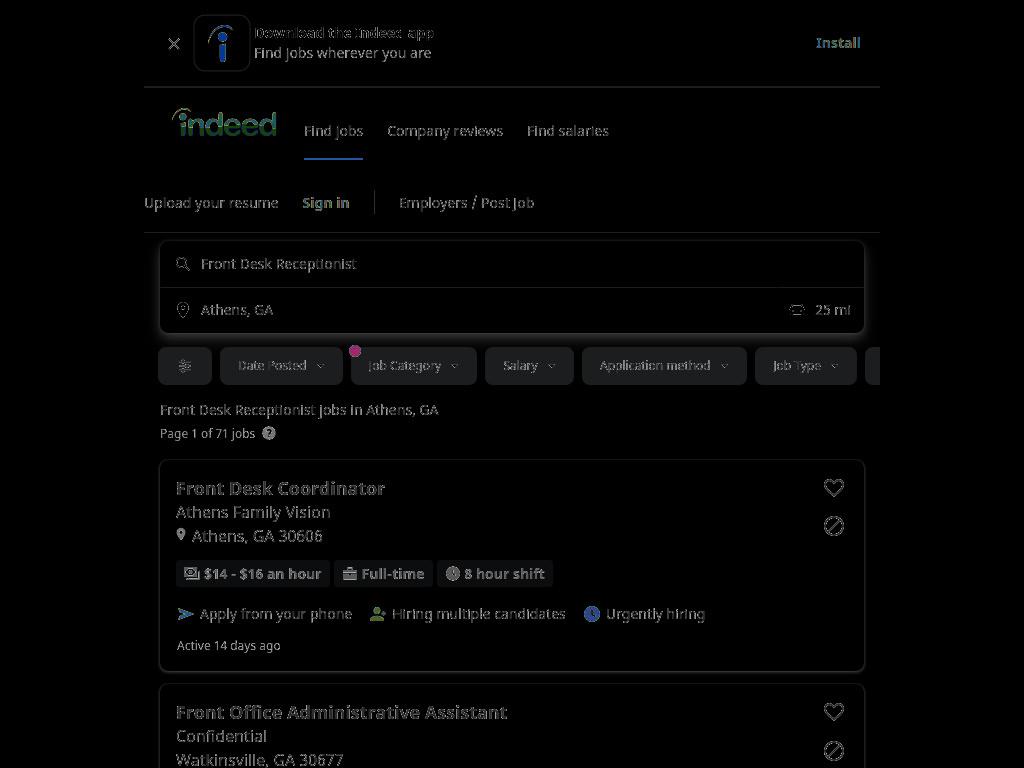Expand the Salary filter dropdown

point(530,366)
